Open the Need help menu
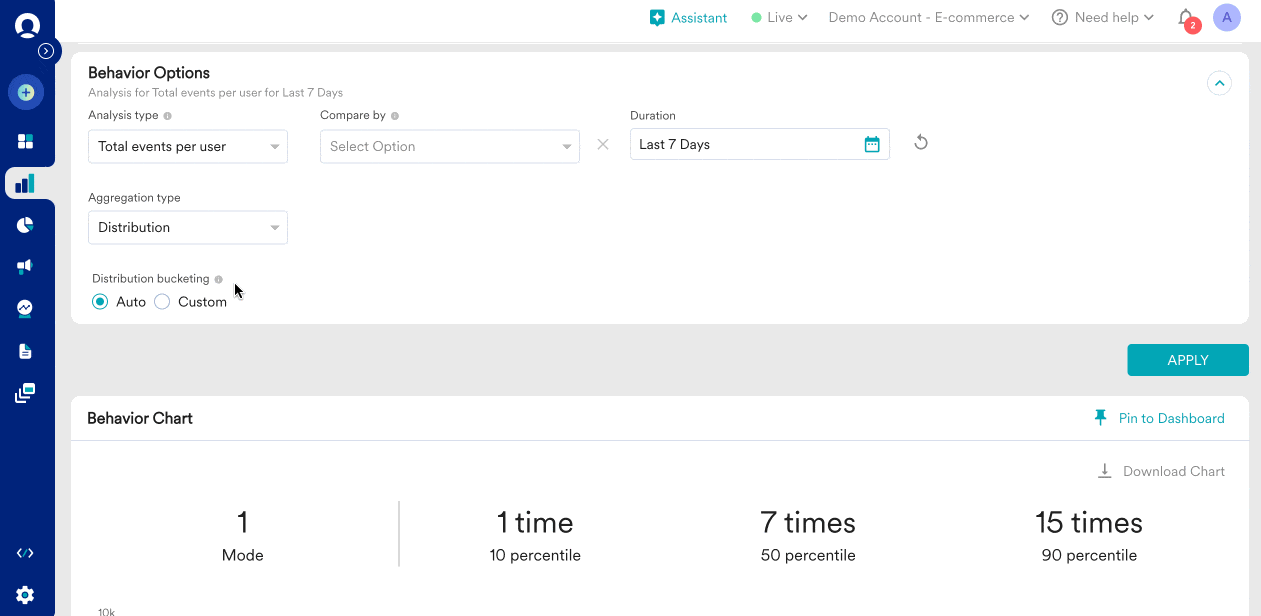The height and width of the screenshot is (616, 1261). (1103, 18)
